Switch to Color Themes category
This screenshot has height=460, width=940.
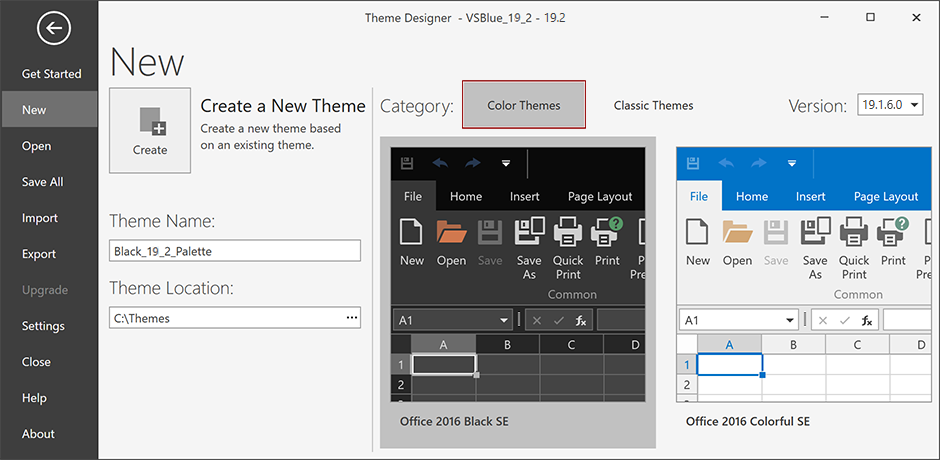(x=523, y=105)
